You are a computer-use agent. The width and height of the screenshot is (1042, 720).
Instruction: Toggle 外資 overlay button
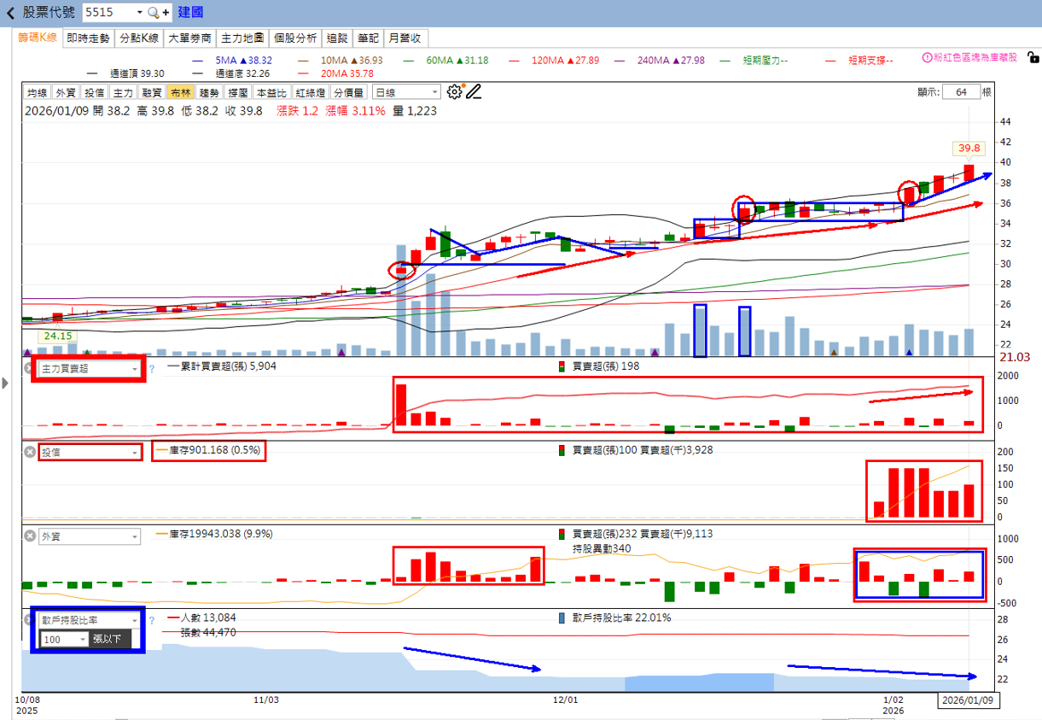click(66, 92)
